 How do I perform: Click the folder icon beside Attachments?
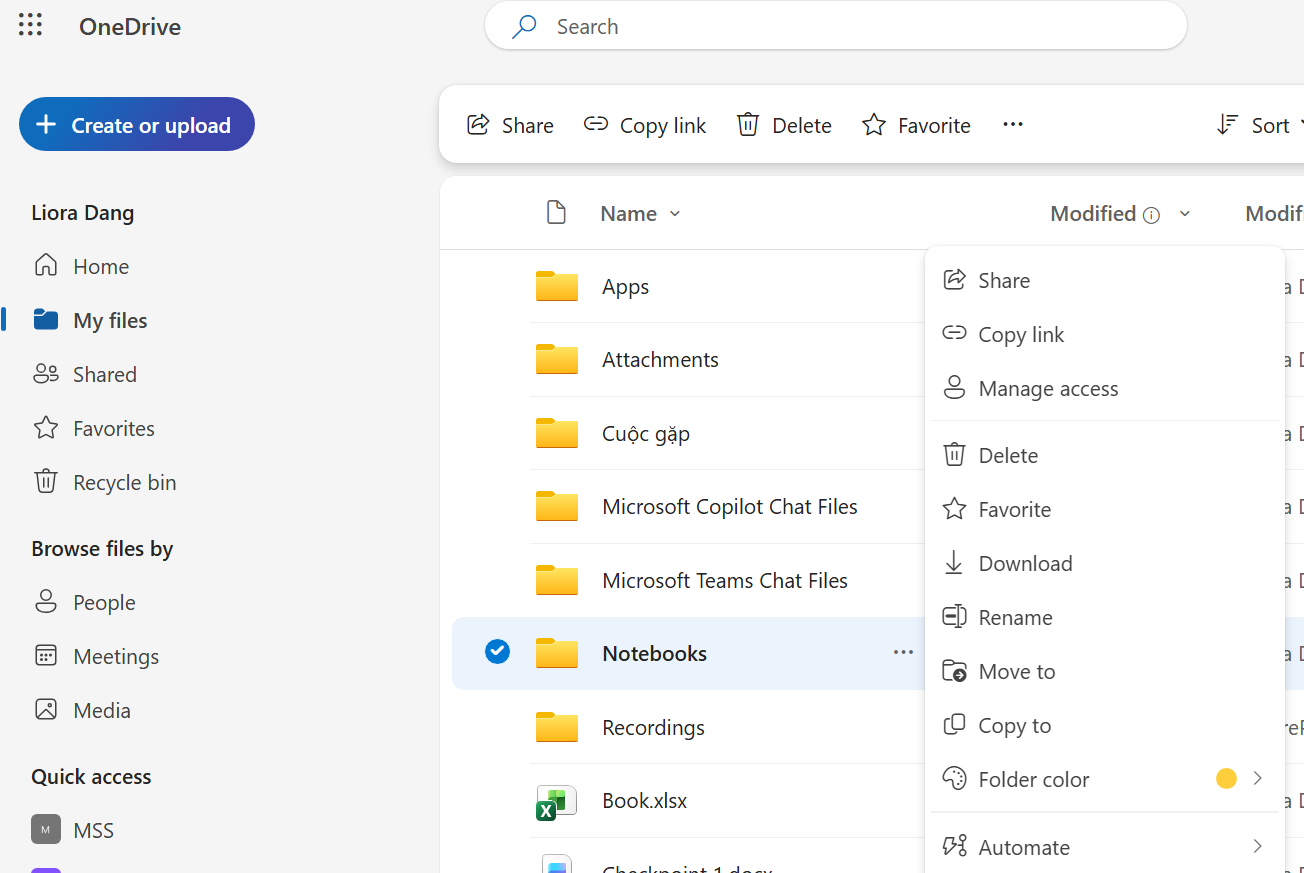(557, 359)
